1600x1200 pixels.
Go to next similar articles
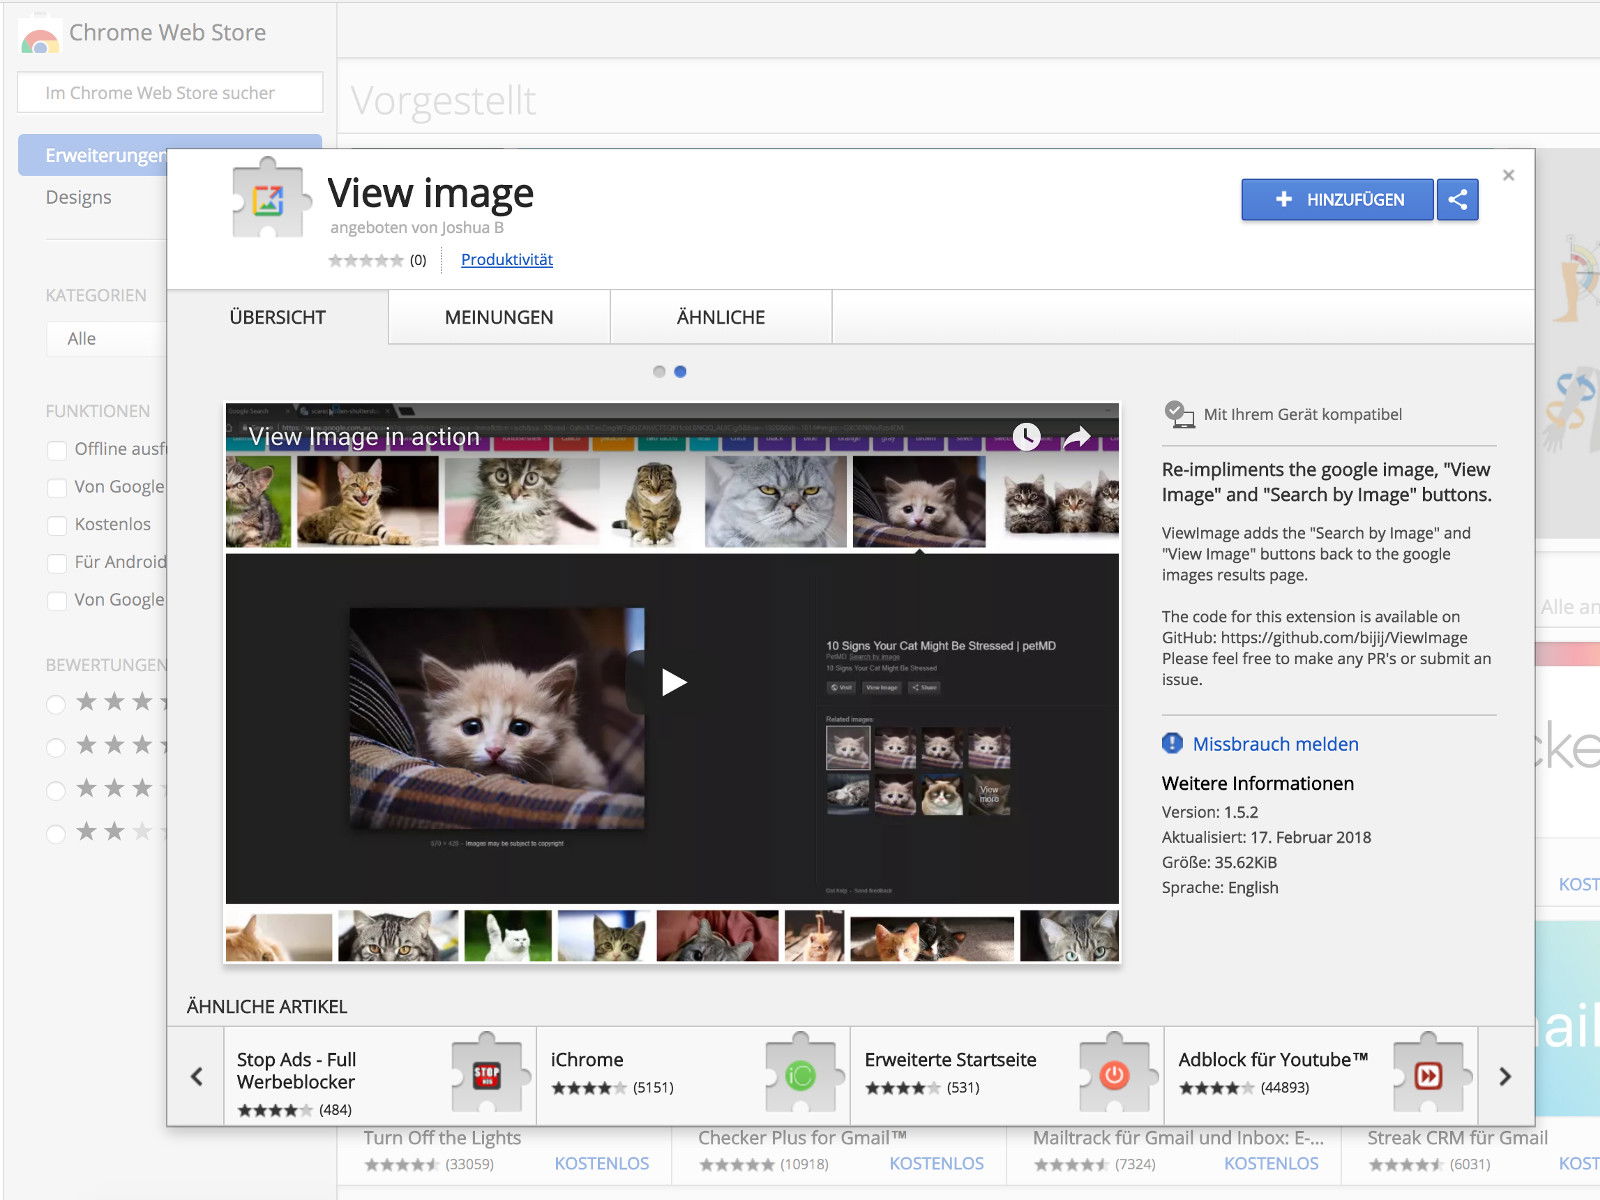coord(1505,1076)
